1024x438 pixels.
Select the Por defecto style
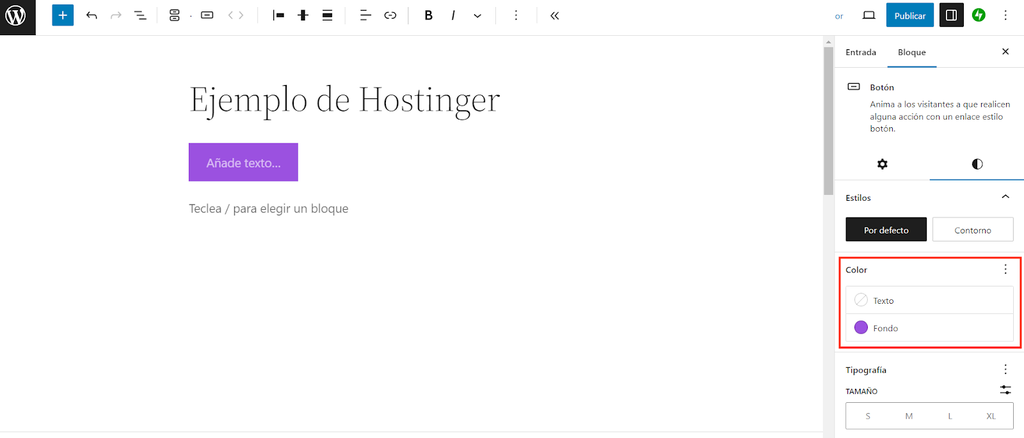point(886,230)
